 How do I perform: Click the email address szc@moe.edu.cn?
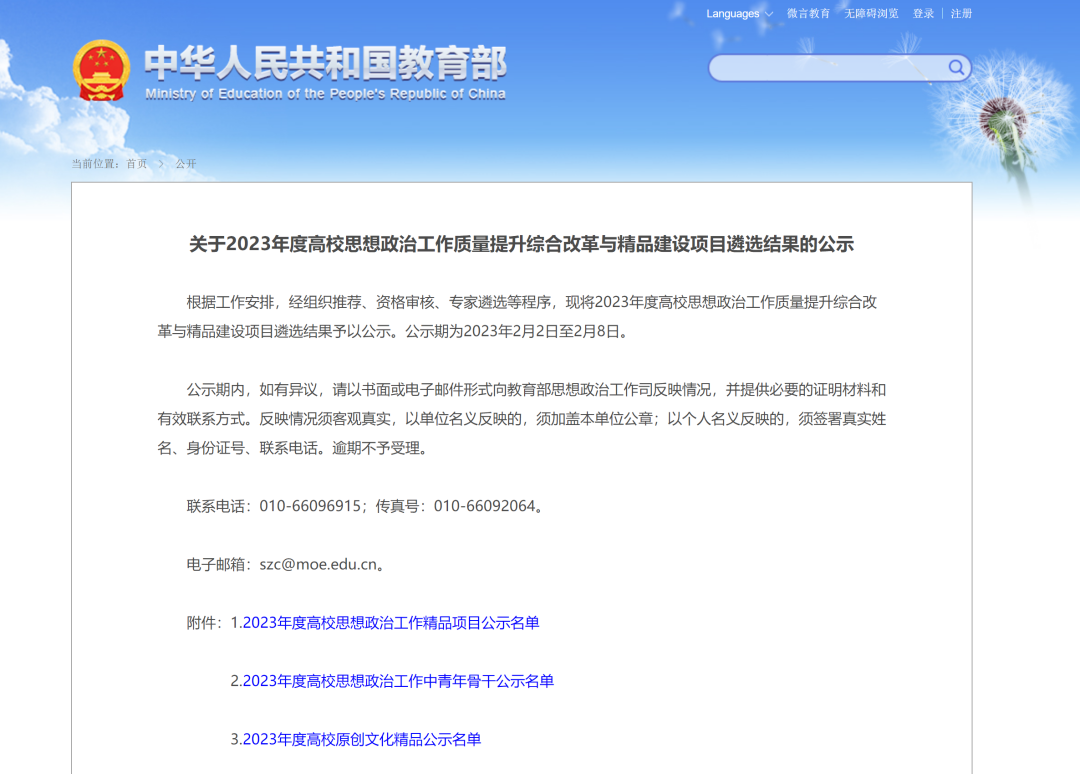318,564
